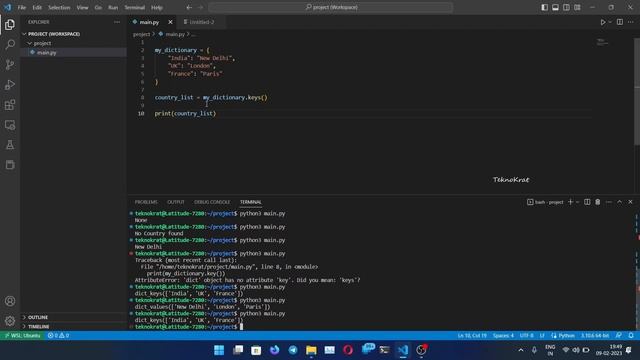Viewport: 640px width, 360px height.
Task: Click Ln 10, Col cursor position status
Action: 472,336
